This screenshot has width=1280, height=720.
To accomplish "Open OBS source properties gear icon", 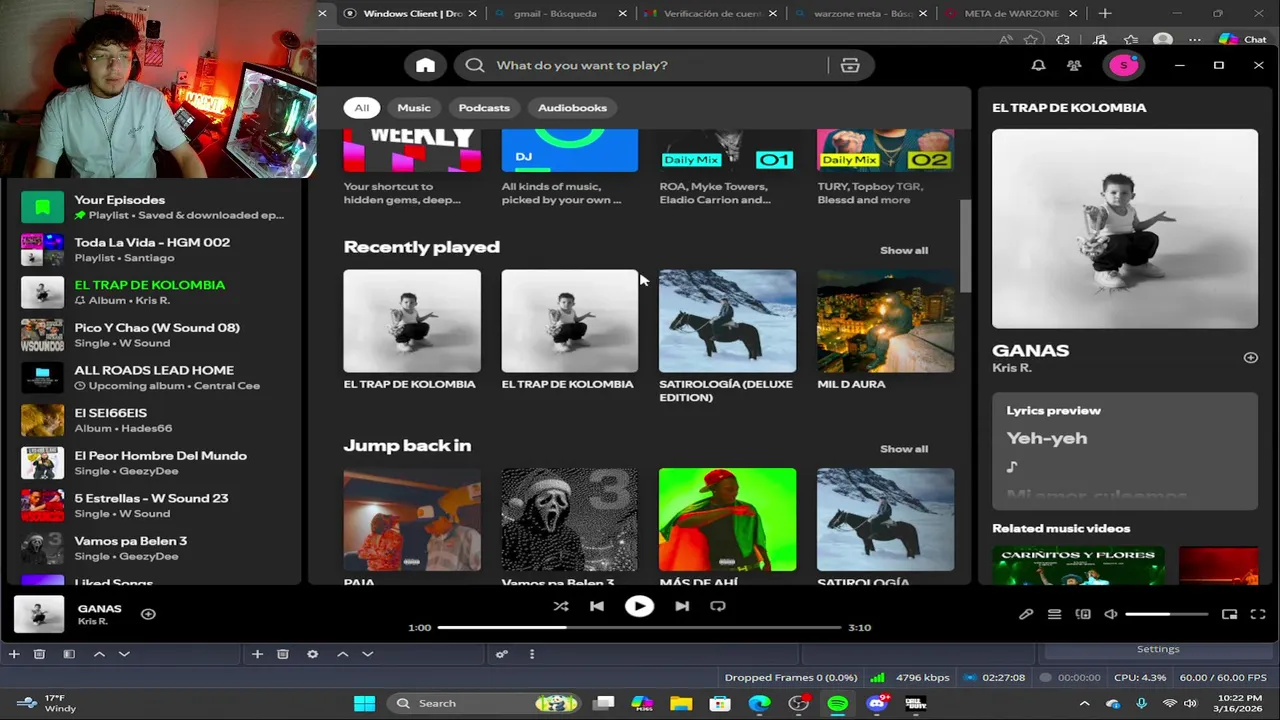I will click(312, 654).
